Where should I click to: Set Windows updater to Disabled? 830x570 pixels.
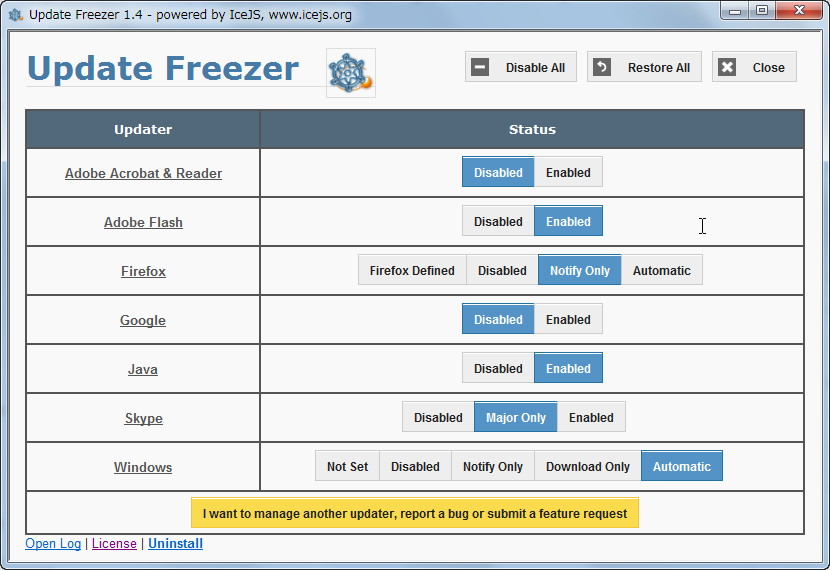tap(415, 466)
